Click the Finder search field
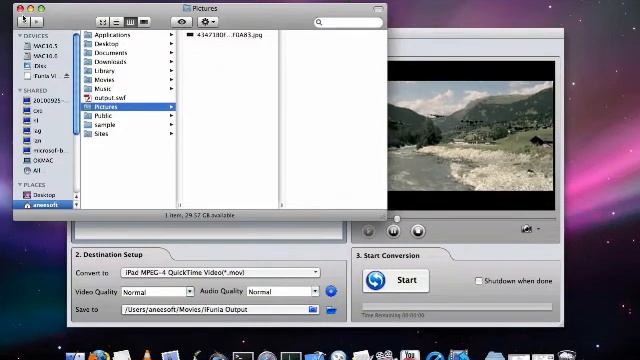The image size is (640, 360). (348, 22)
